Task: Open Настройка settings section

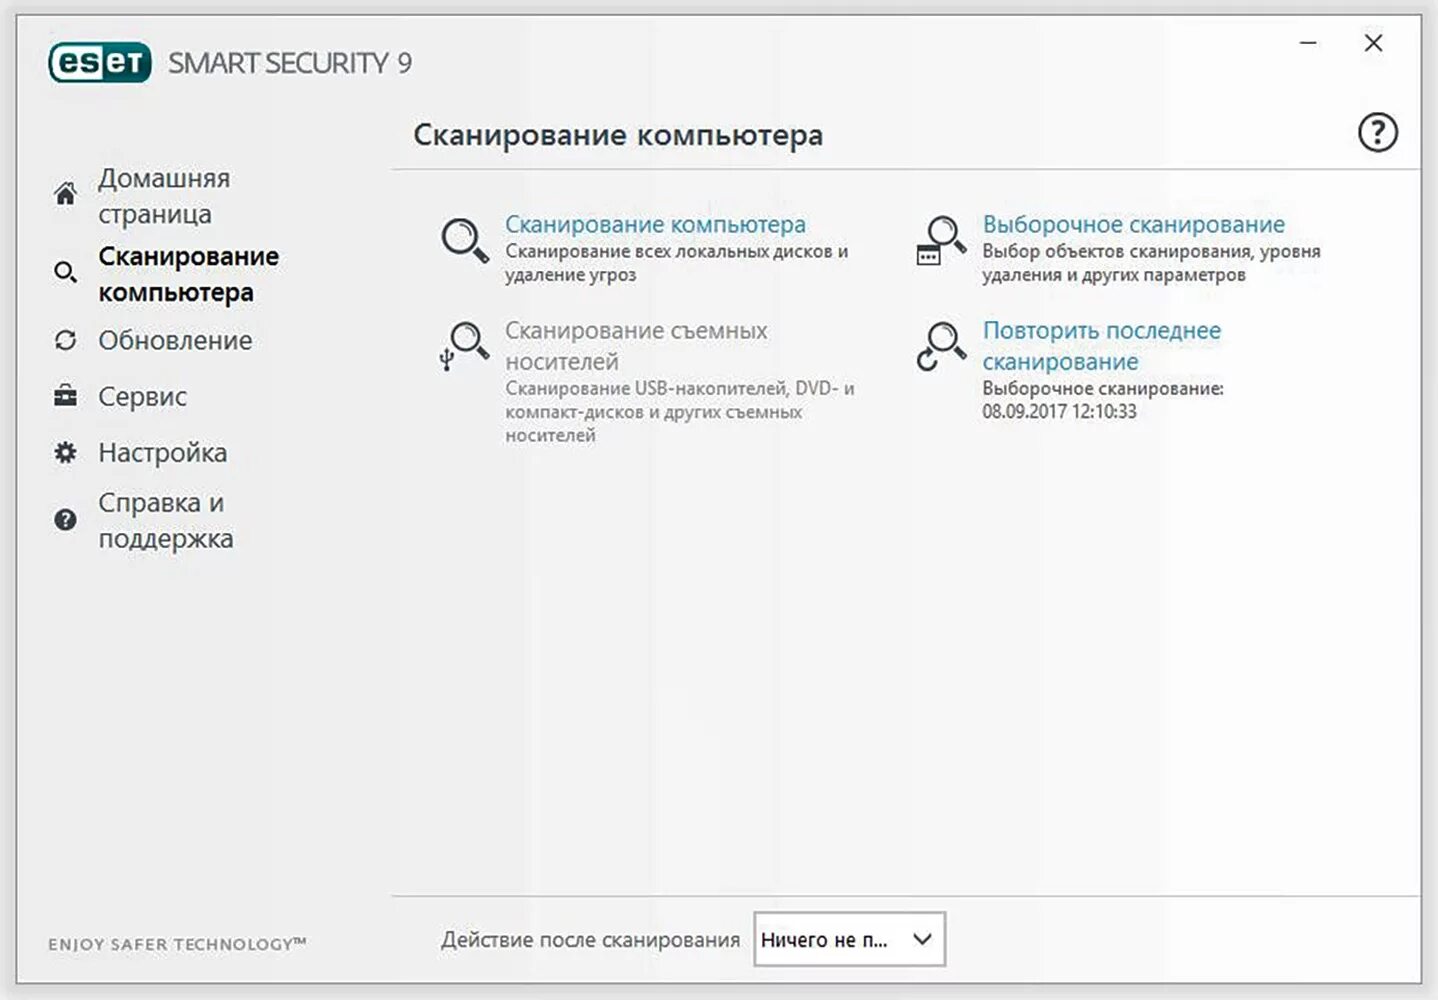Action: pyautogui.click(x=162, y=452)
